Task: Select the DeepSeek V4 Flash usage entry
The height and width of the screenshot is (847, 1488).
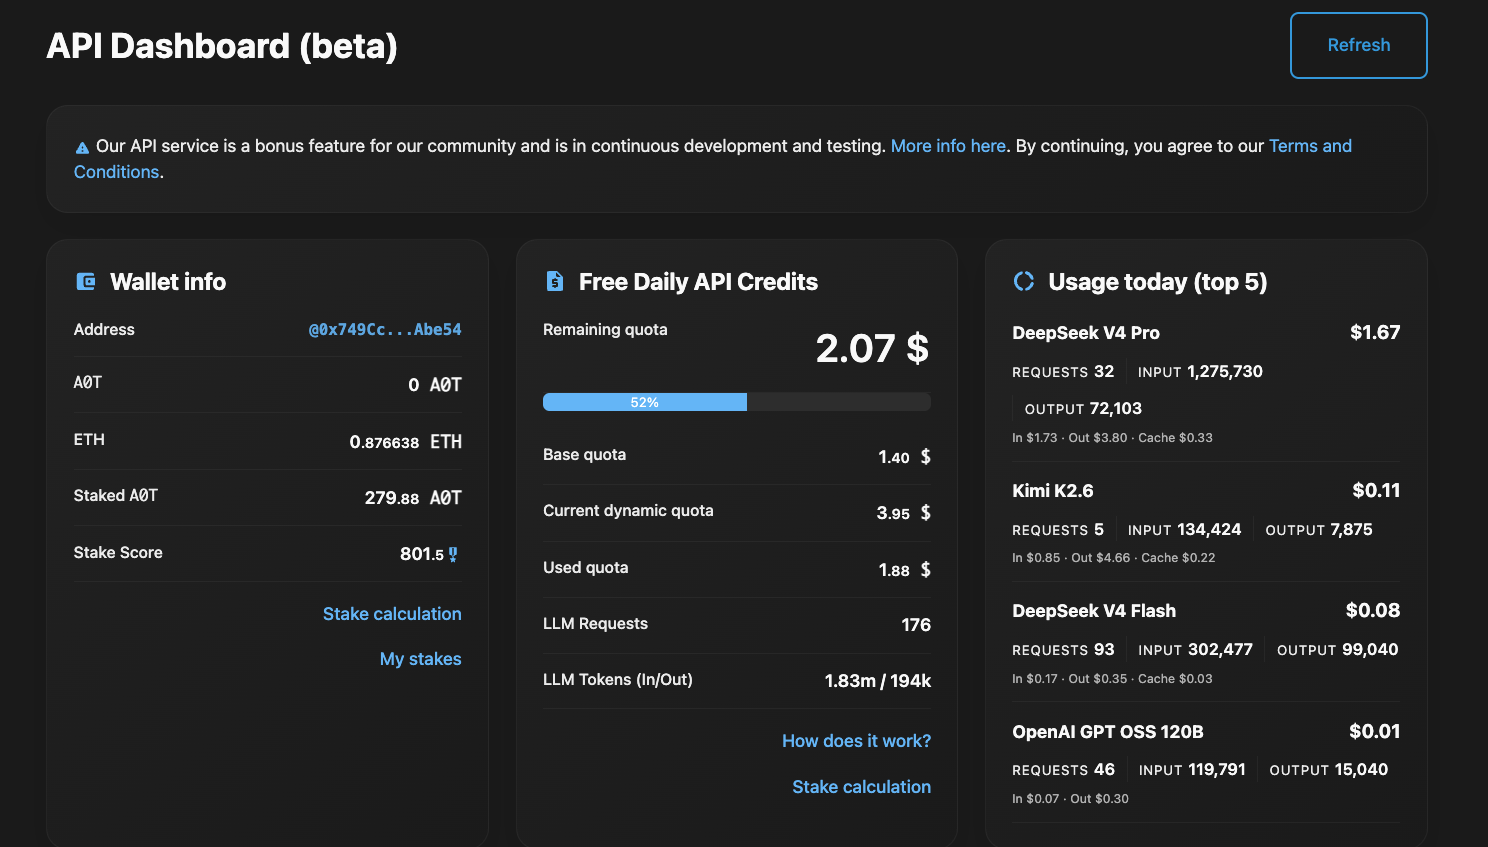Action: tap(1206, 644)
